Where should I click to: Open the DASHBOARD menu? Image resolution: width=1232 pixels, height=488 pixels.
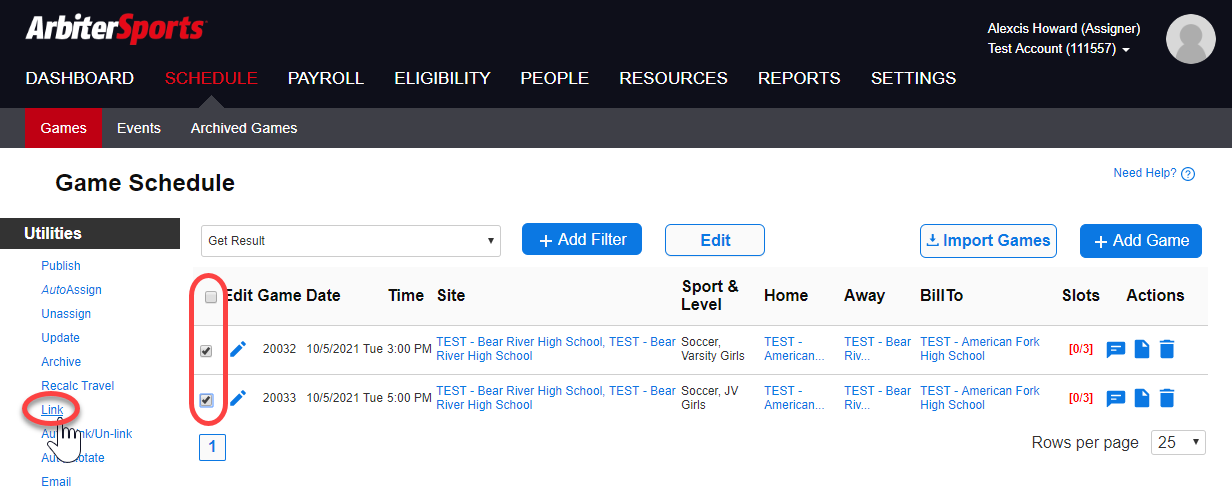pyautogui.click(x=80, y=78)
